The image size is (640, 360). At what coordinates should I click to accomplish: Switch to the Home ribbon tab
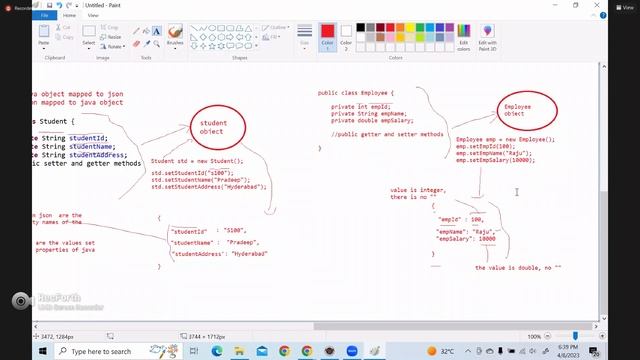click(x=69, y=16)
